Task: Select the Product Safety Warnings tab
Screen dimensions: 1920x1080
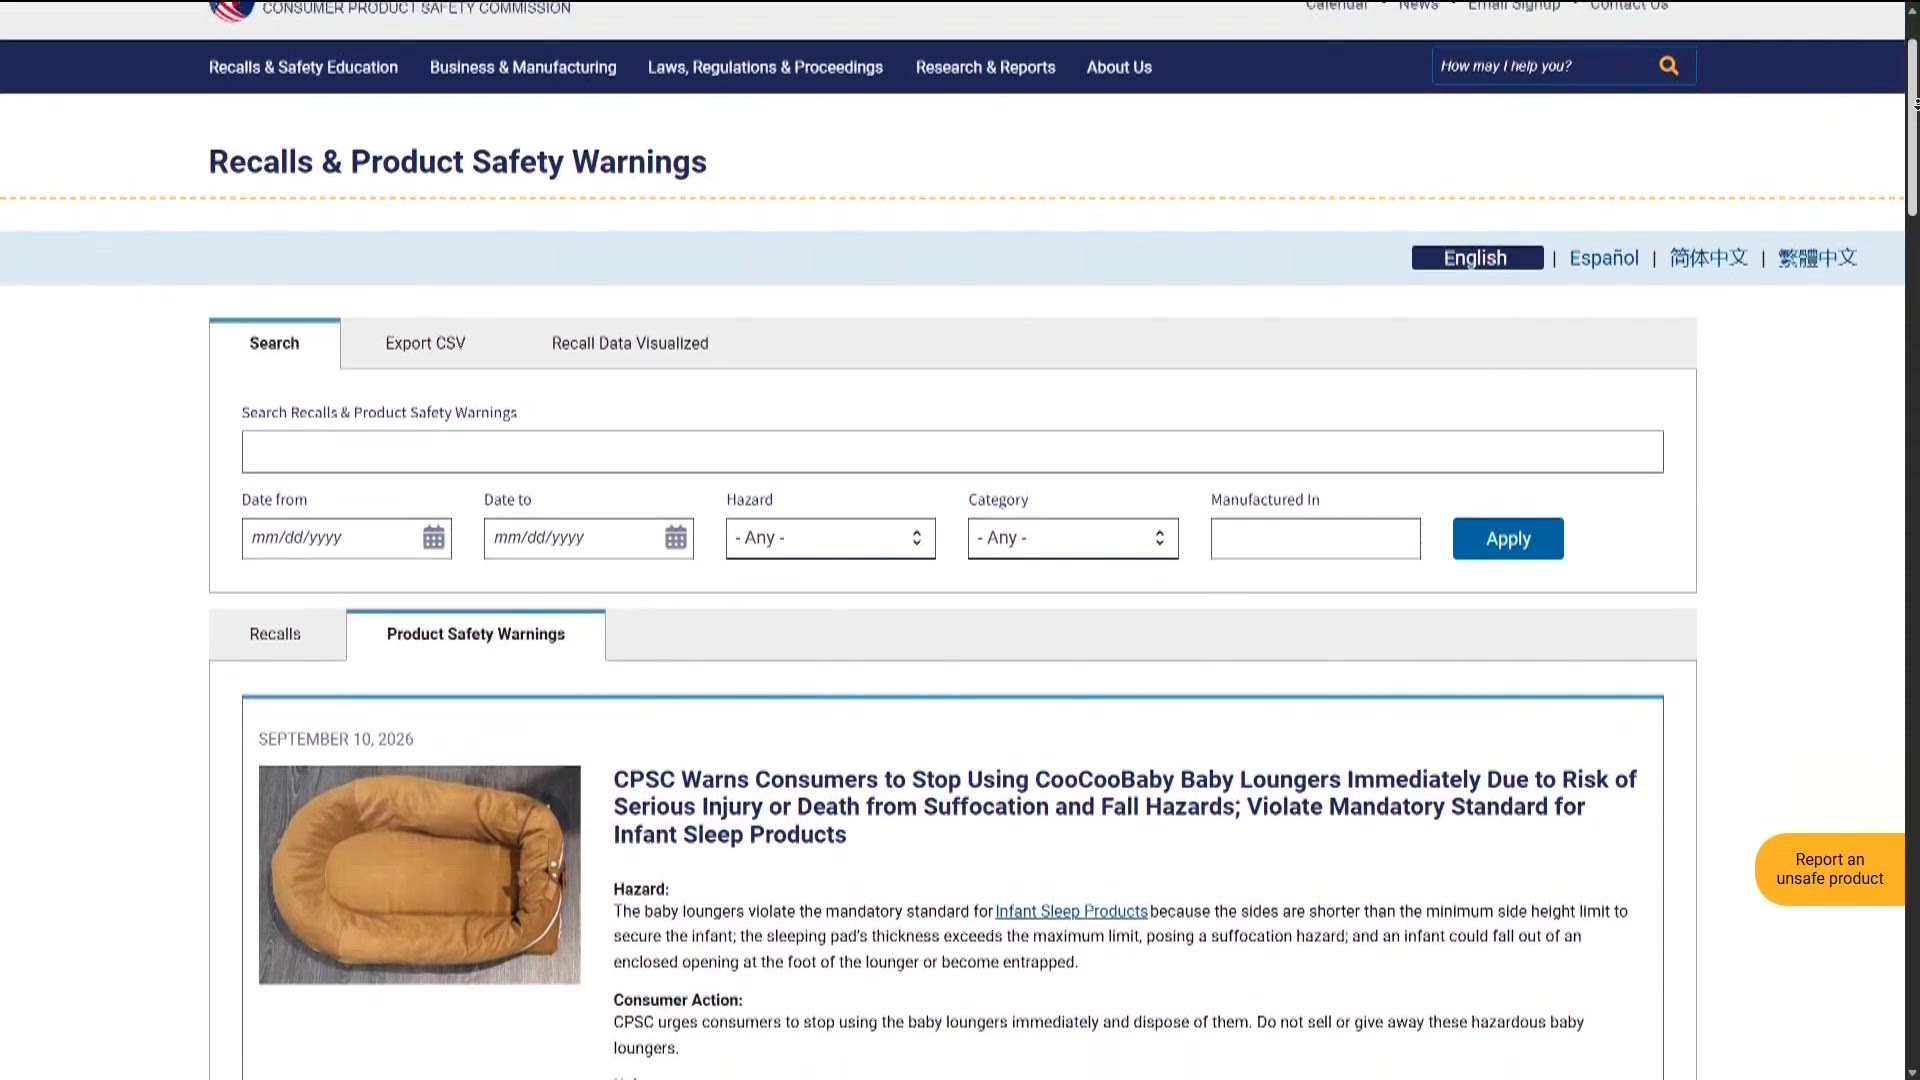Action: click(x=476, y=634)
